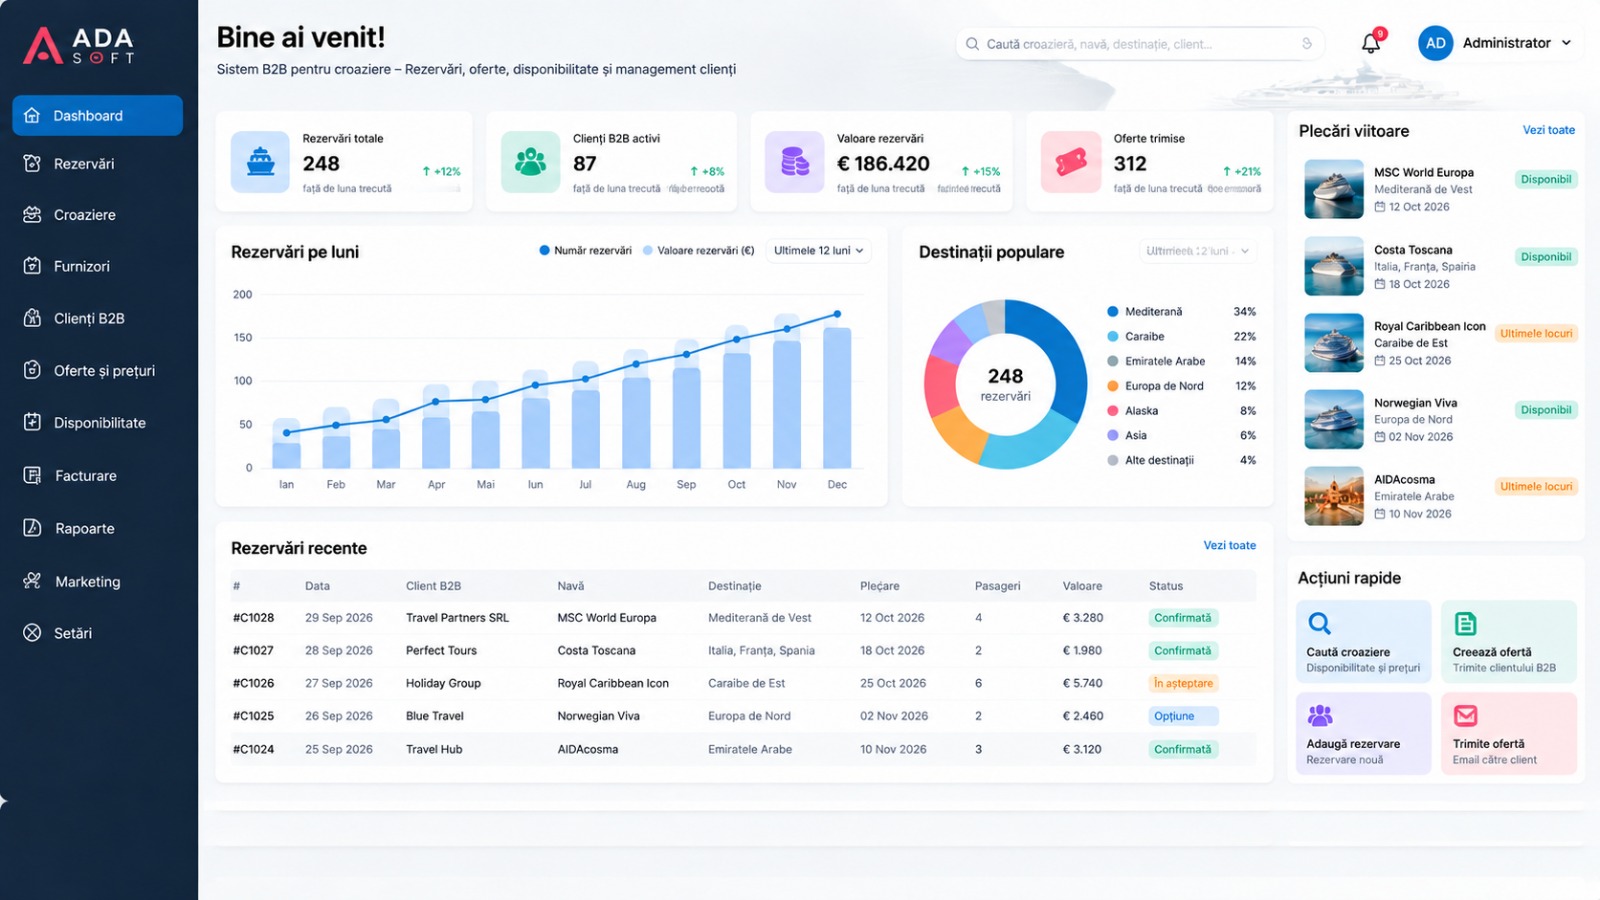Open the notifications bell
The height and width of the screenshot is (900, 1600).
click(1371, 43)
